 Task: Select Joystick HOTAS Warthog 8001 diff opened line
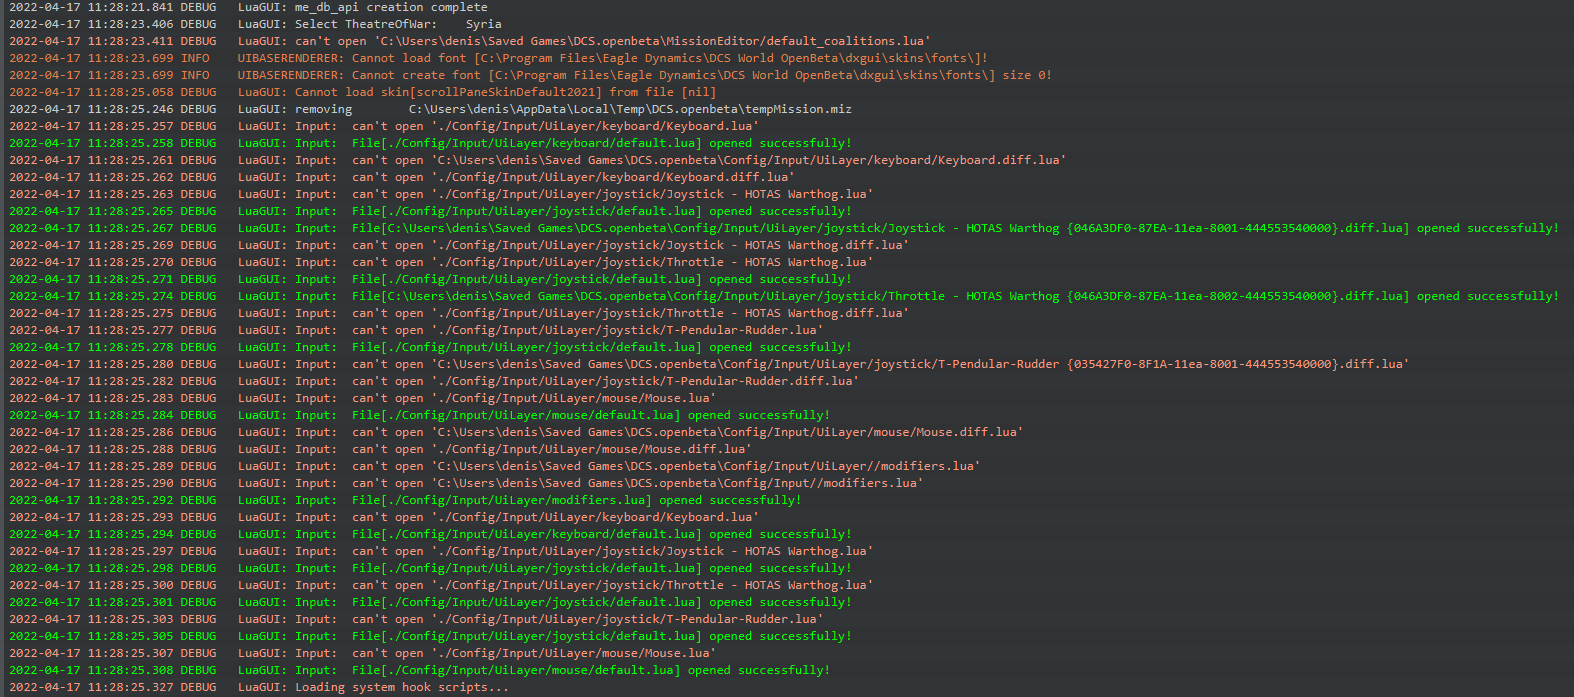pos(783,228)
